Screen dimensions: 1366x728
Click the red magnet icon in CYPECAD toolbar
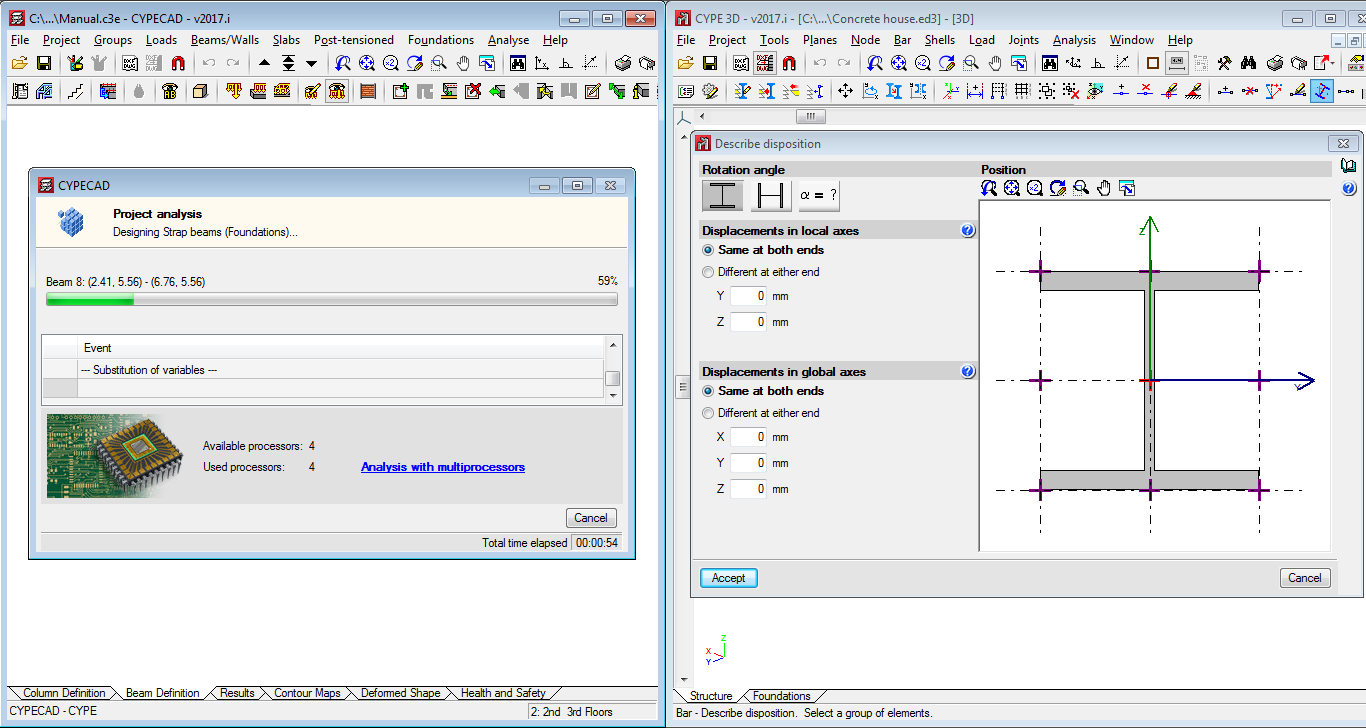[178, 63]
